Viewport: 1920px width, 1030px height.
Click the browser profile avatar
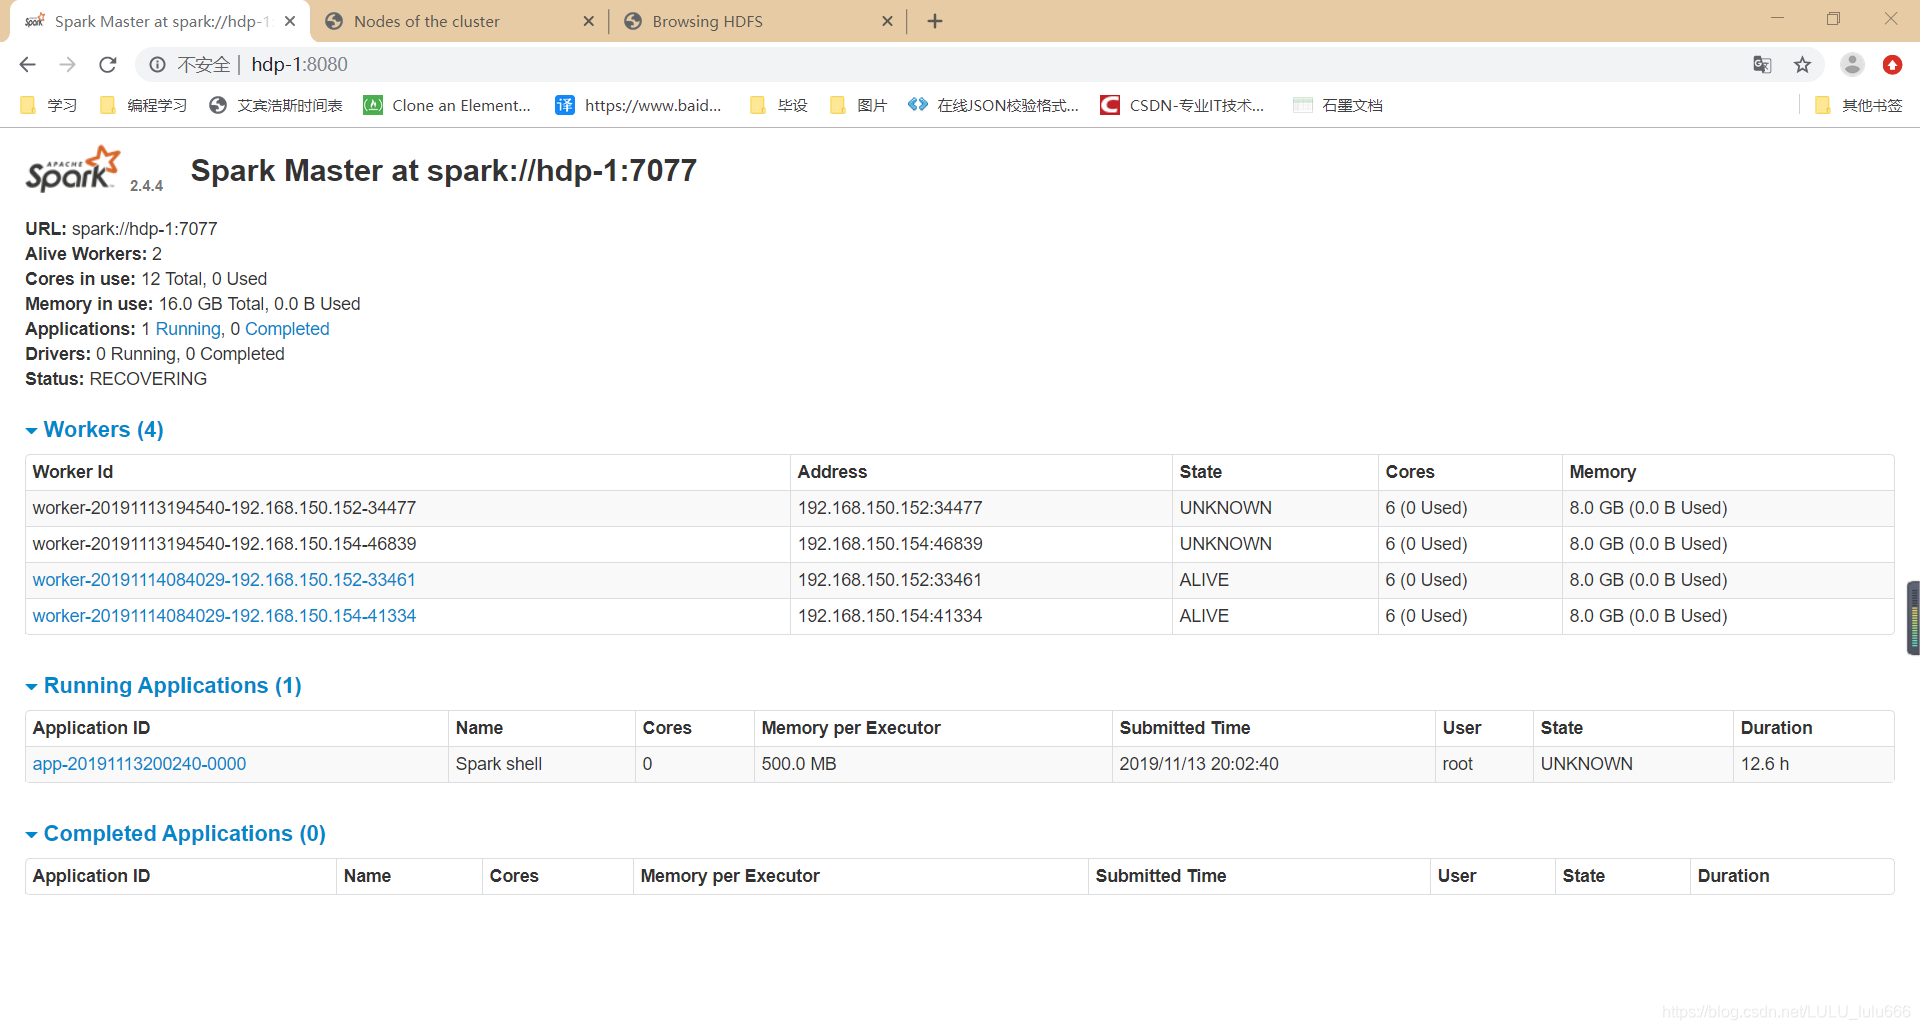pos(1852,64)
